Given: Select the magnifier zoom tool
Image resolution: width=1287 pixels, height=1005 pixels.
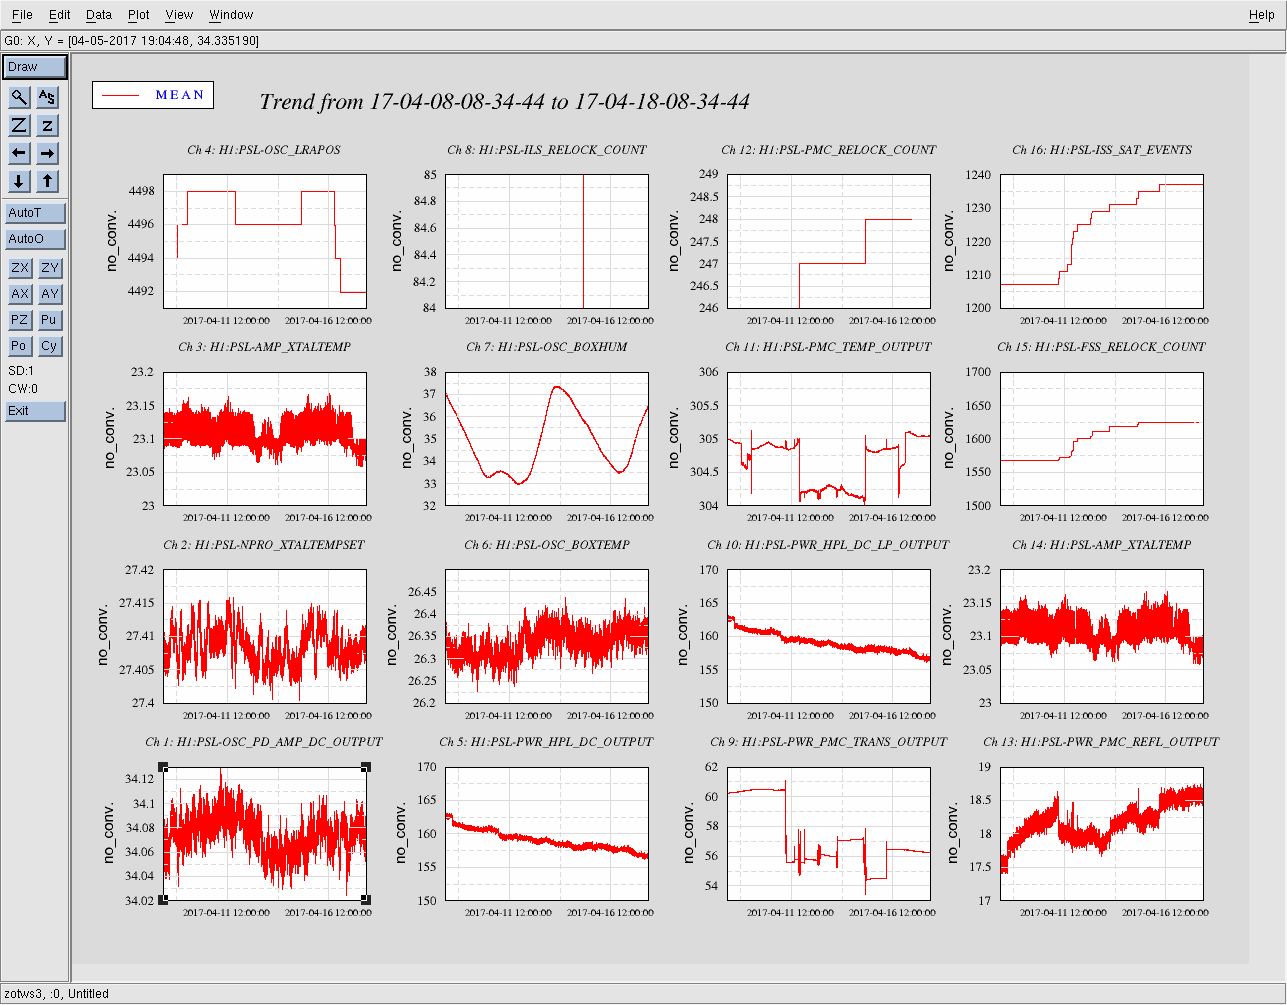Looking at the screenshot, I should [x=19, y=97].
